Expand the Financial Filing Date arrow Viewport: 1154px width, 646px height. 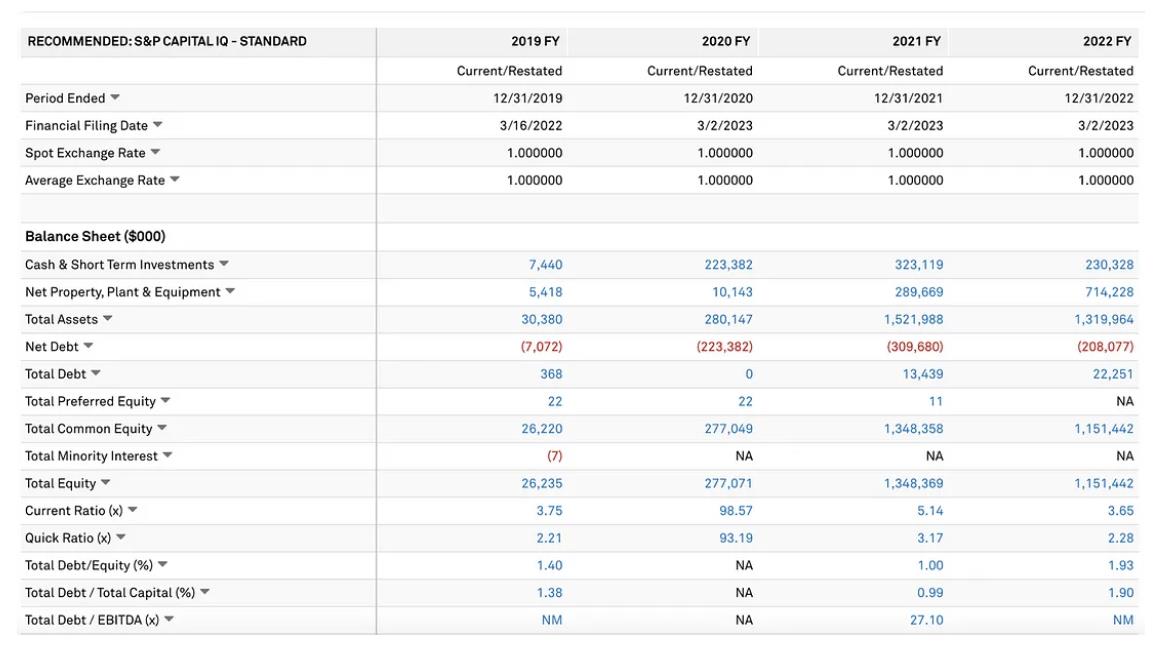[x=158, y=125]
